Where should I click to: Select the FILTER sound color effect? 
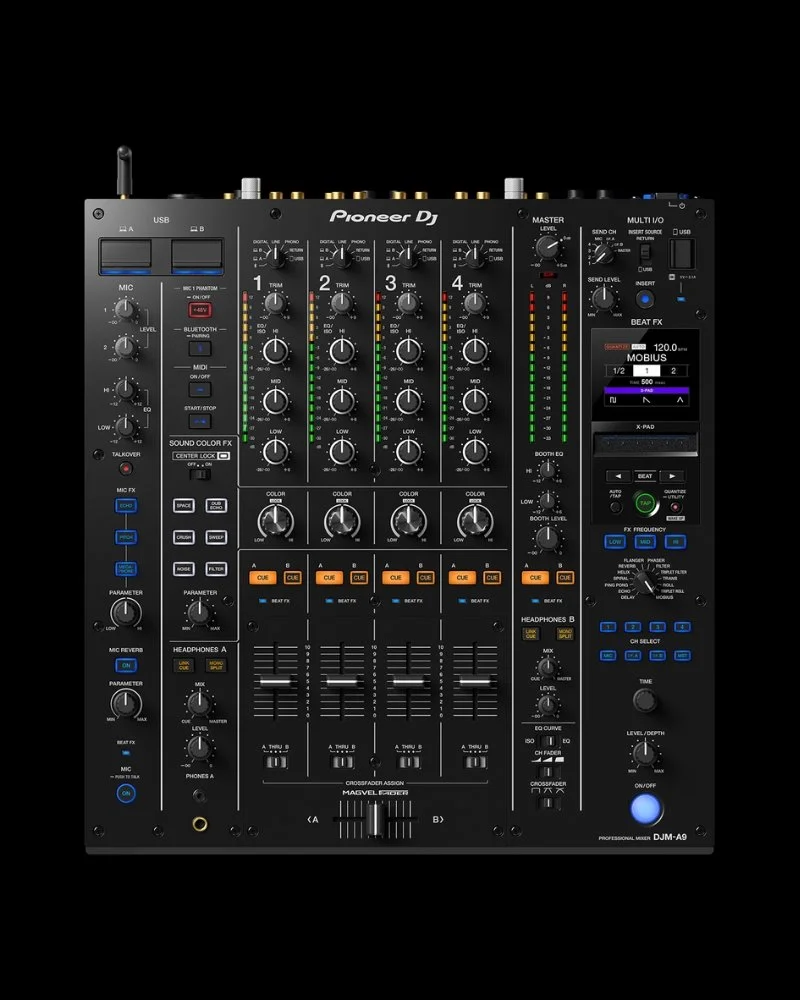pos(215,570)
